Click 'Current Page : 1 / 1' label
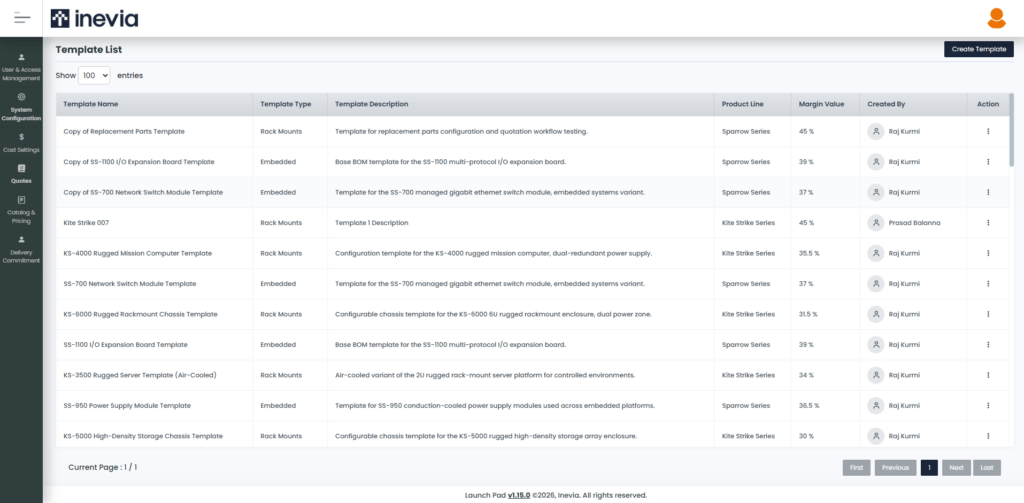The height and width of the screenshot is (503, 1024). (103, 468)
